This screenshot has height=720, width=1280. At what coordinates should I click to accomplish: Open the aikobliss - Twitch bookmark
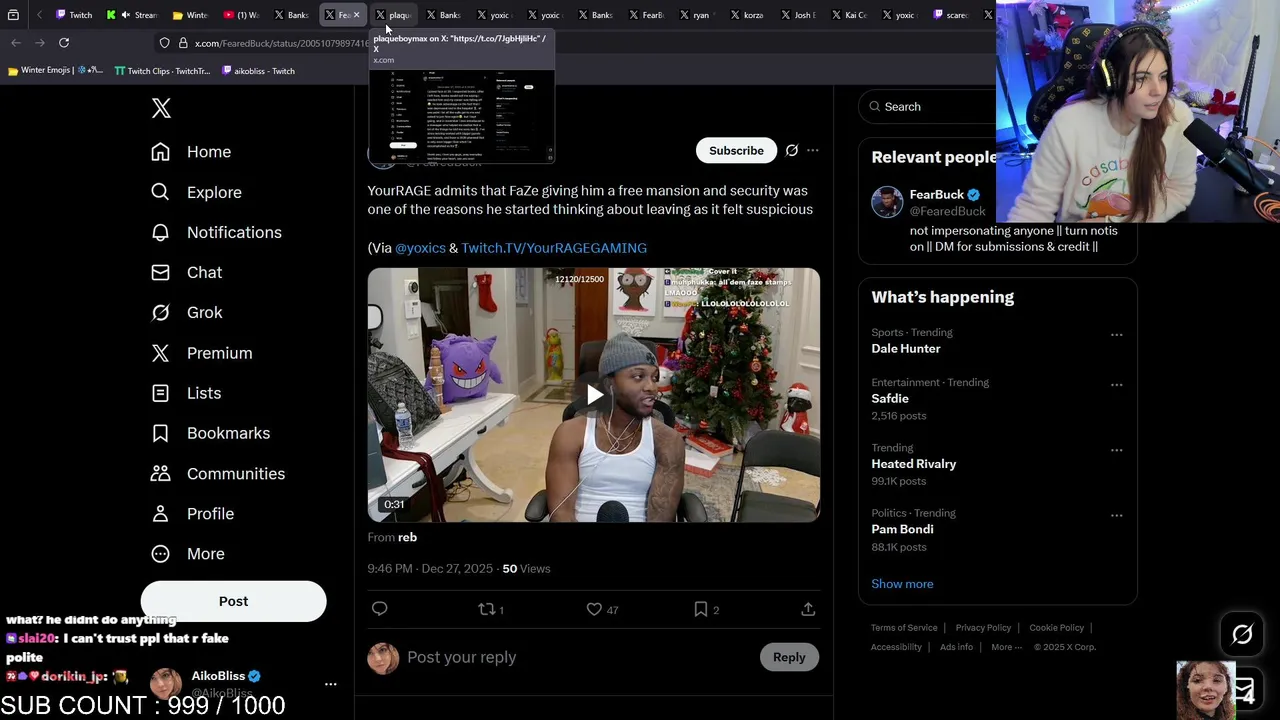(x=258, y=71)
